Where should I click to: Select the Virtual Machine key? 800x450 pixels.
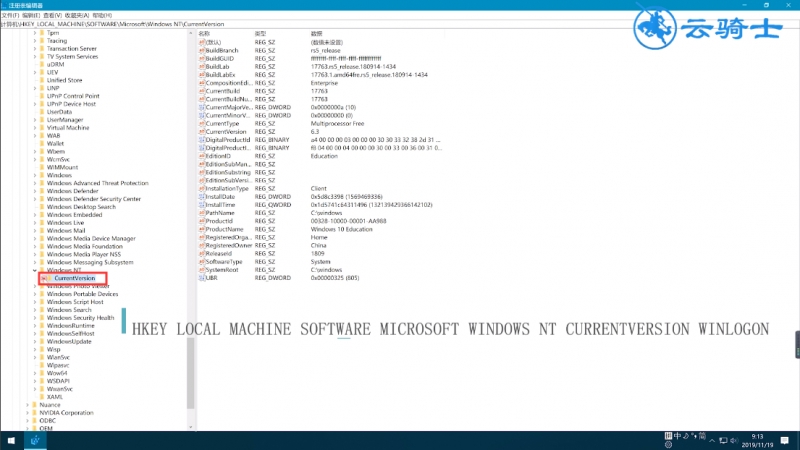pyautogui.click(x=68, y=128)
